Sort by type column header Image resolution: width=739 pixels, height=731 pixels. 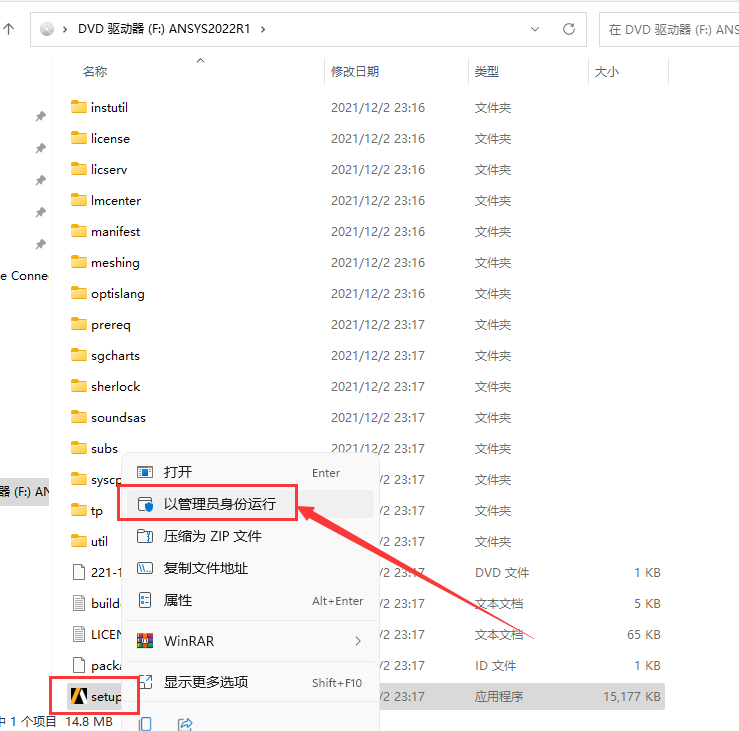click(486, 72)
